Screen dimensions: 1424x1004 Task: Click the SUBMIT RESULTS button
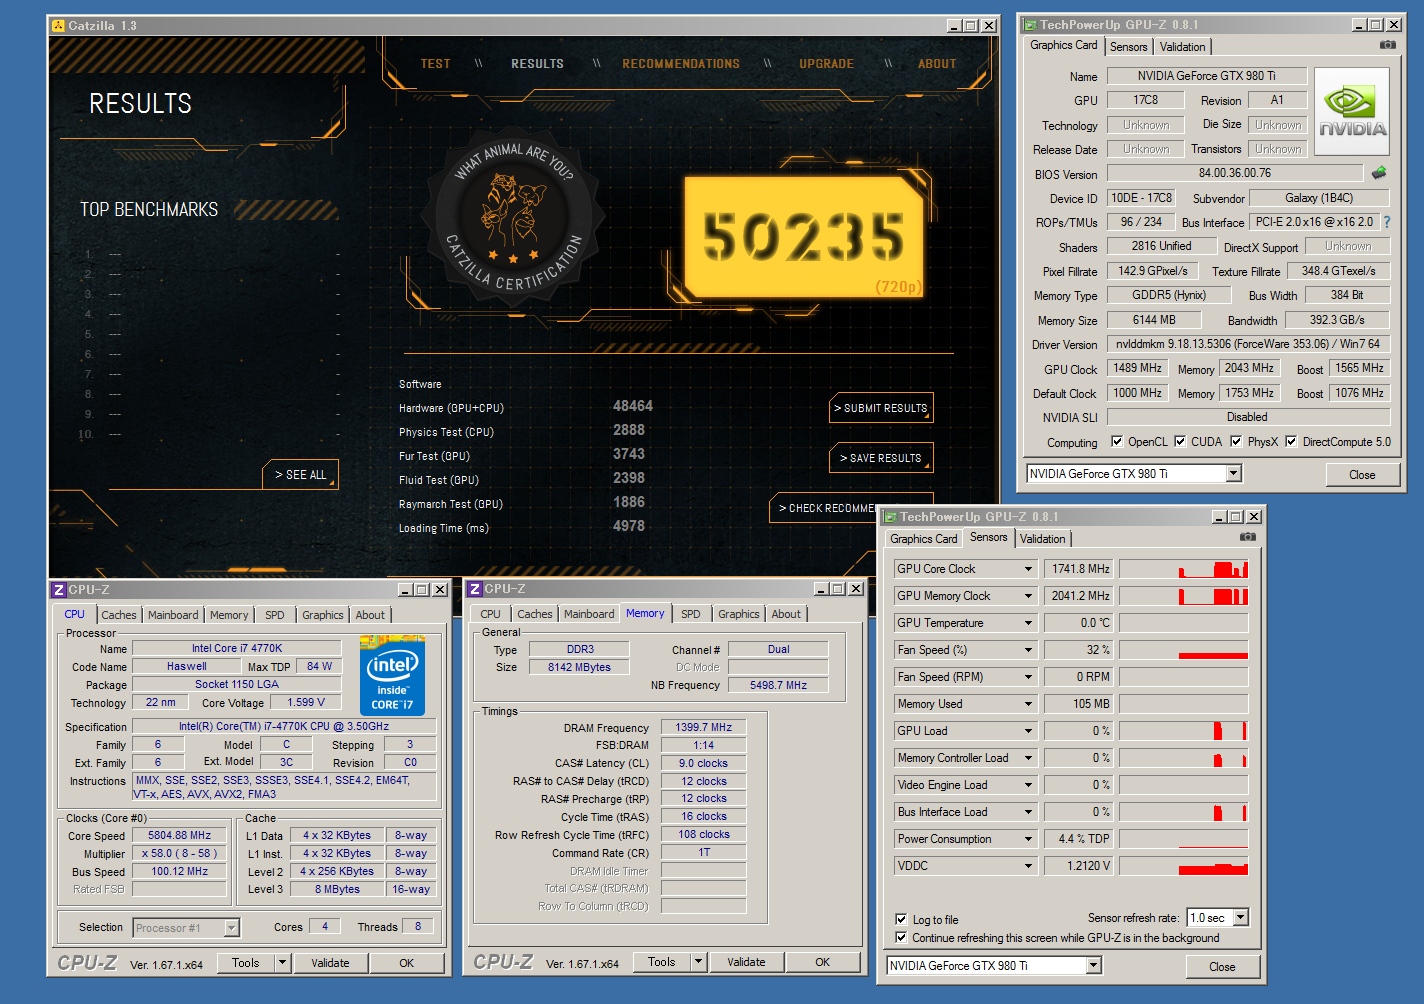[881, 408]
